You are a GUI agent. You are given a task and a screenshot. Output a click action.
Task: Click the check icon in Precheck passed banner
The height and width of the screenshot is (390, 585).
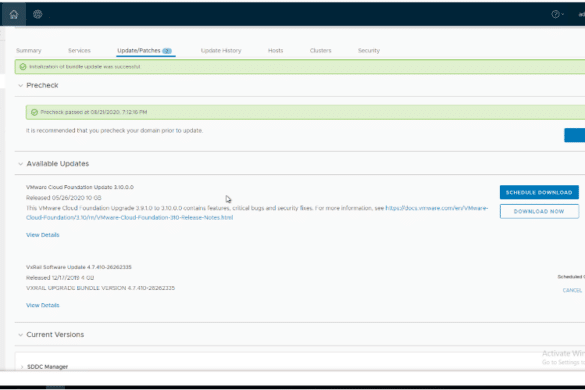pos(34,112)
